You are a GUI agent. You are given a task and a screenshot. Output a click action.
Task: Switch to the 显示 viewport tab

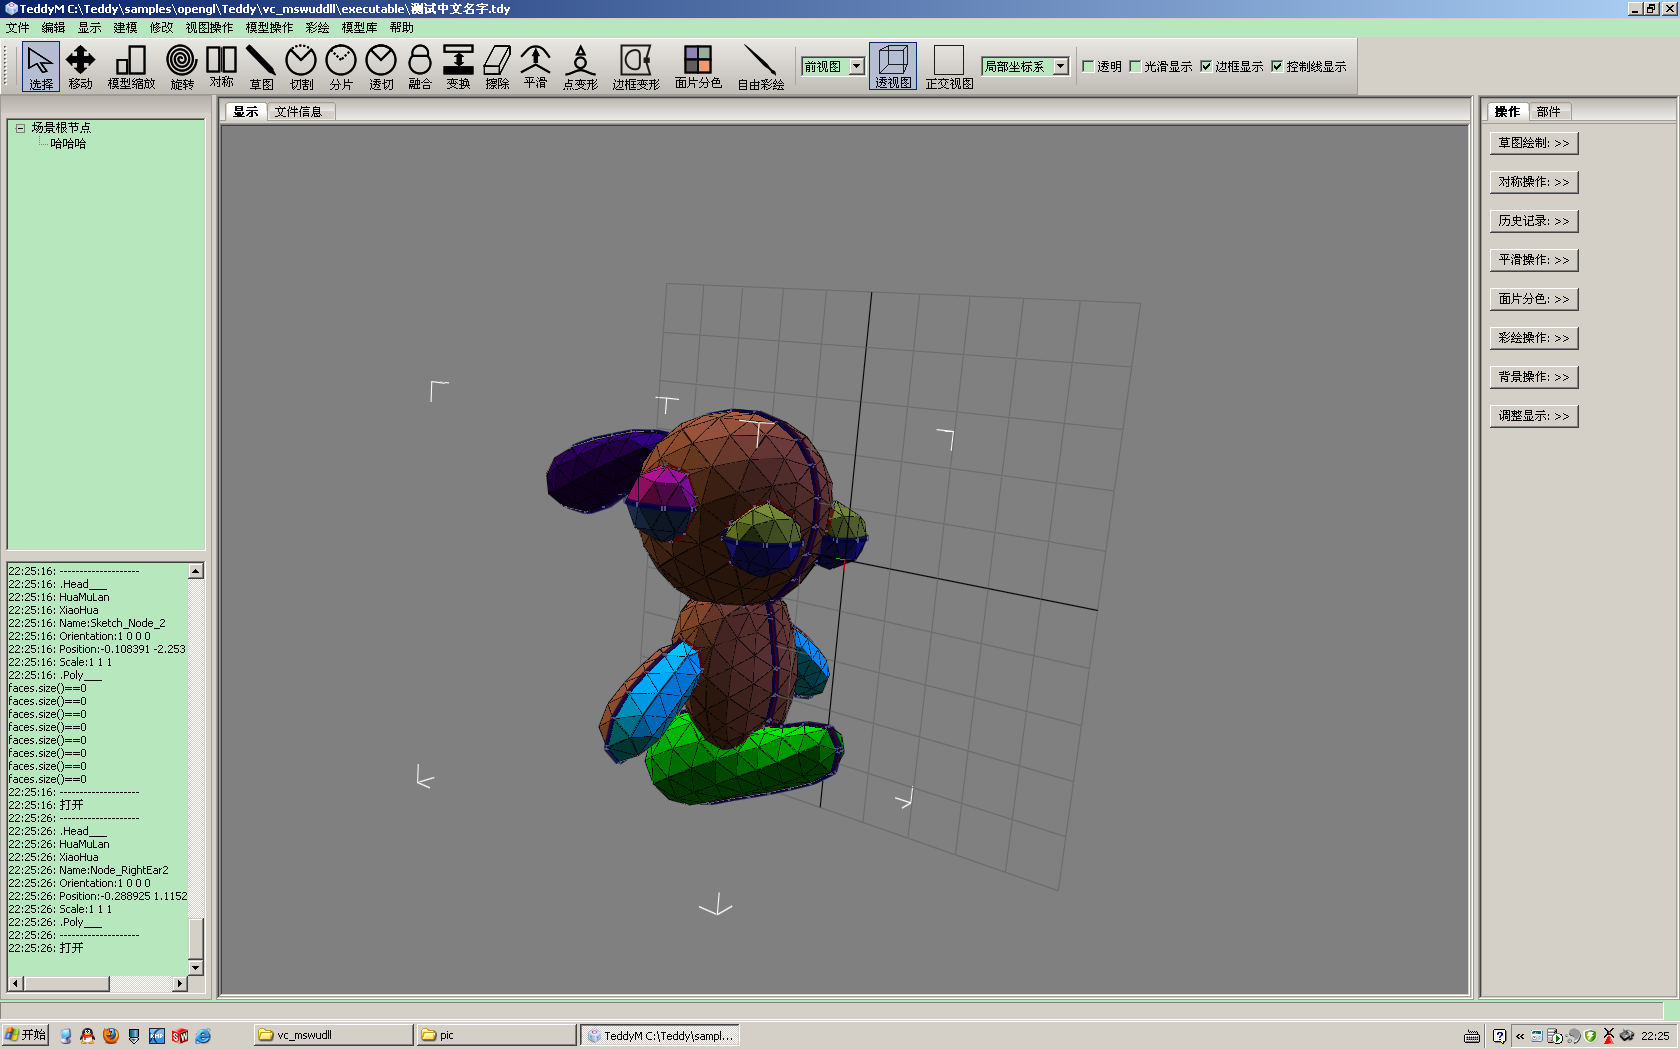(246, 111)
